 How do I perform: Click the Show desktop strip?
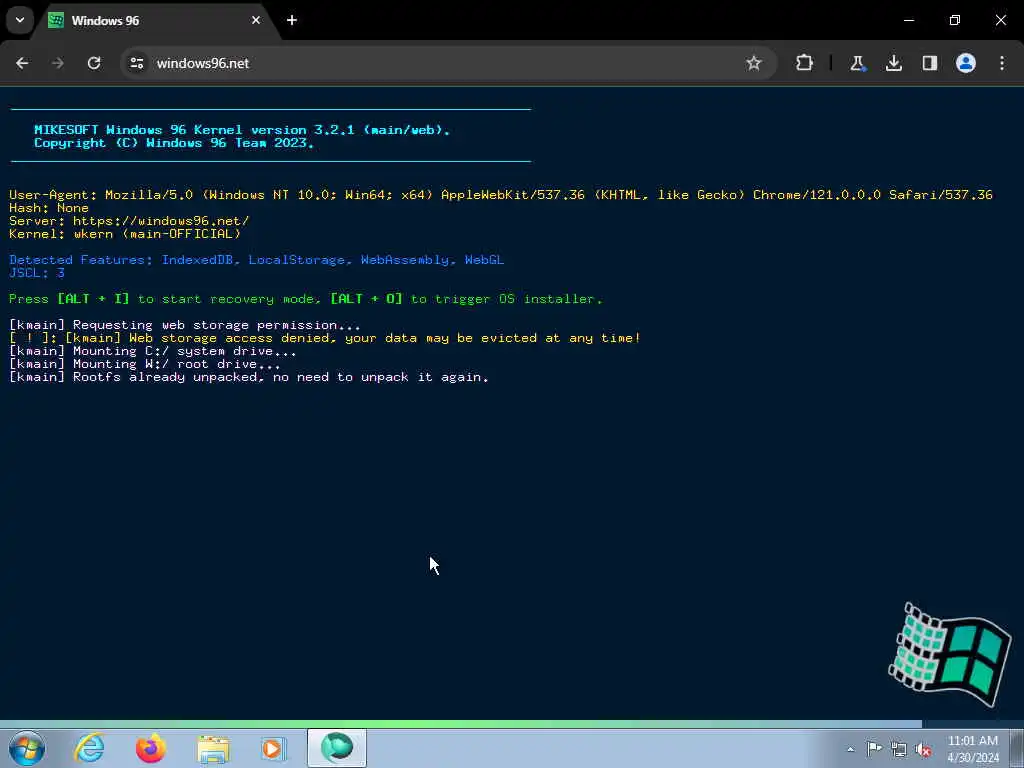point(1019,748)
